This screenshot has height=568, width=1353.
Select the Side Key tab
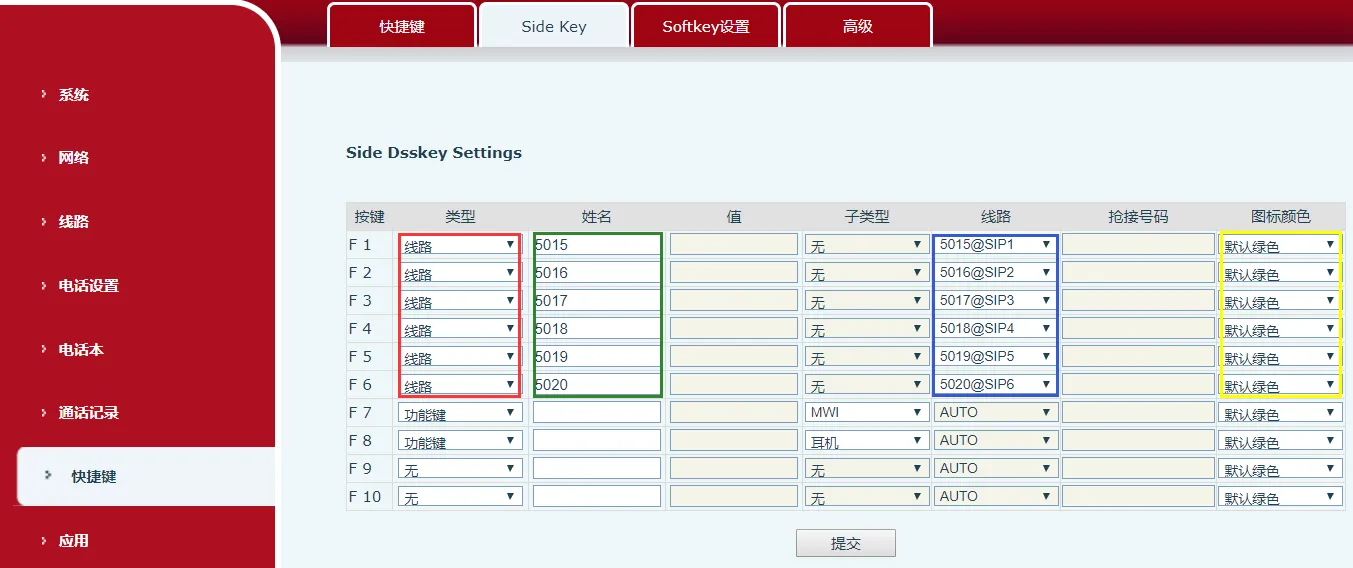point(553,27)
